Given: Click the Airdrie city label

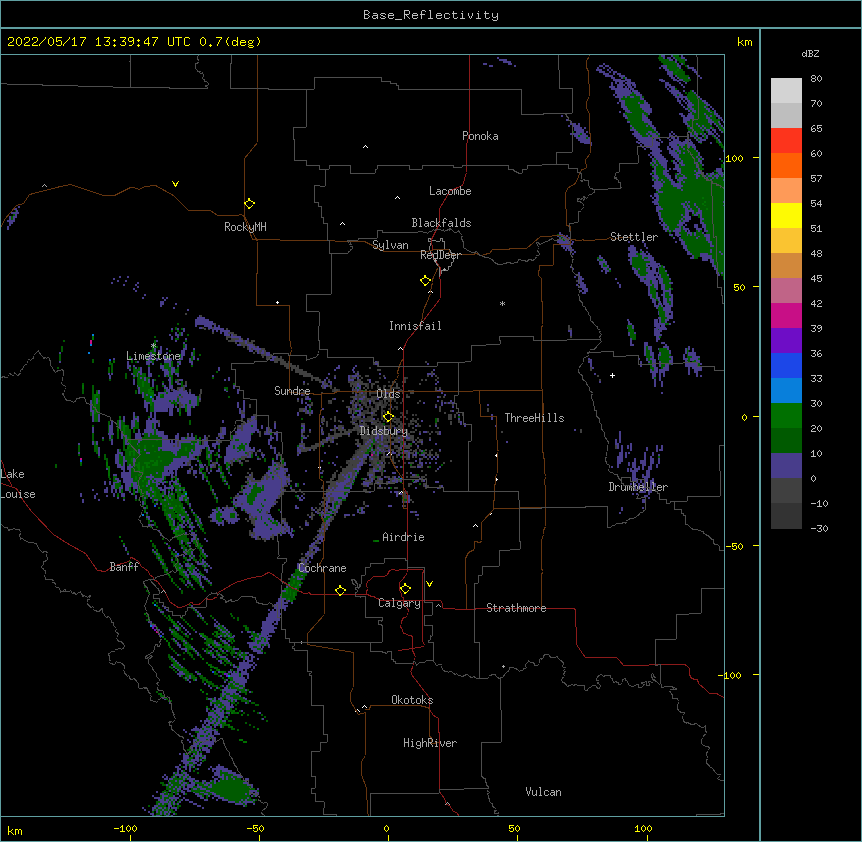Looking at the screenshot, I should tap(403, 537).
